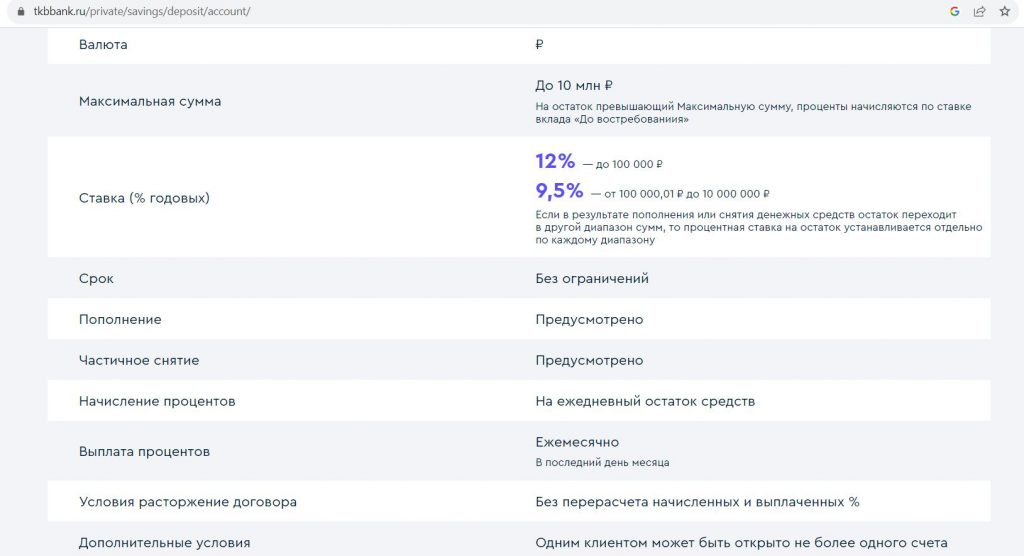Click До 10 млн ₽ amount text
The image size is (1024, 556).
pos(574,86)
